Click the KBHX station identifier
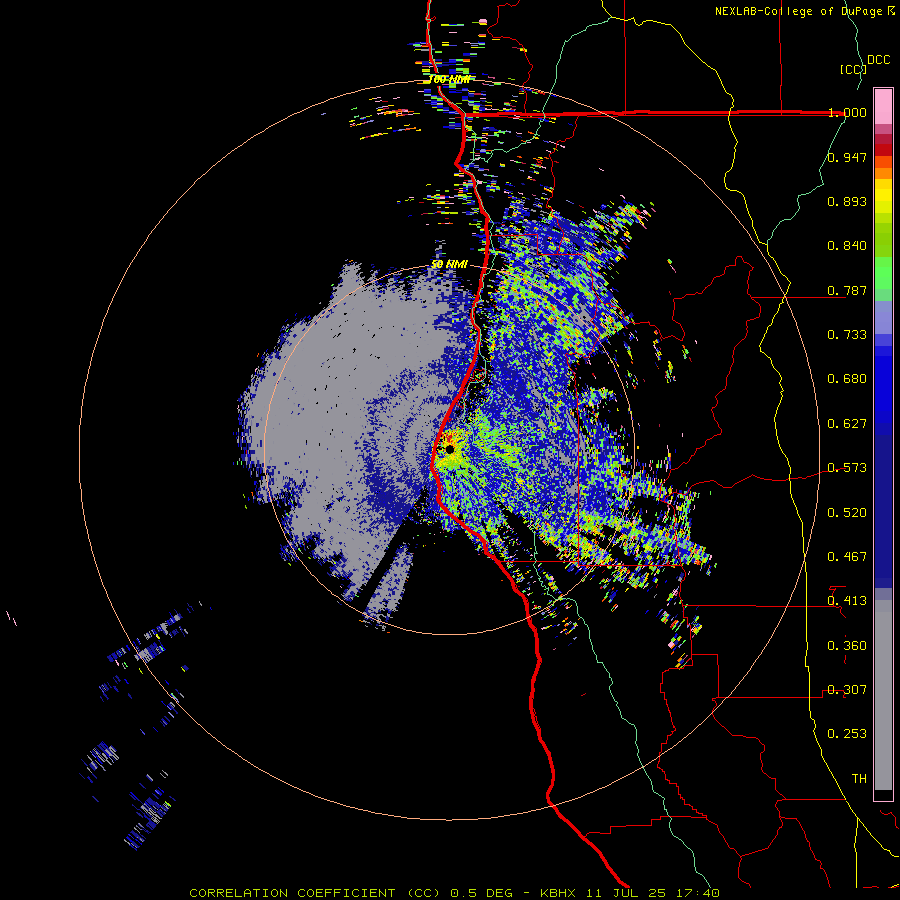900x900 pixels. (557, 893)
